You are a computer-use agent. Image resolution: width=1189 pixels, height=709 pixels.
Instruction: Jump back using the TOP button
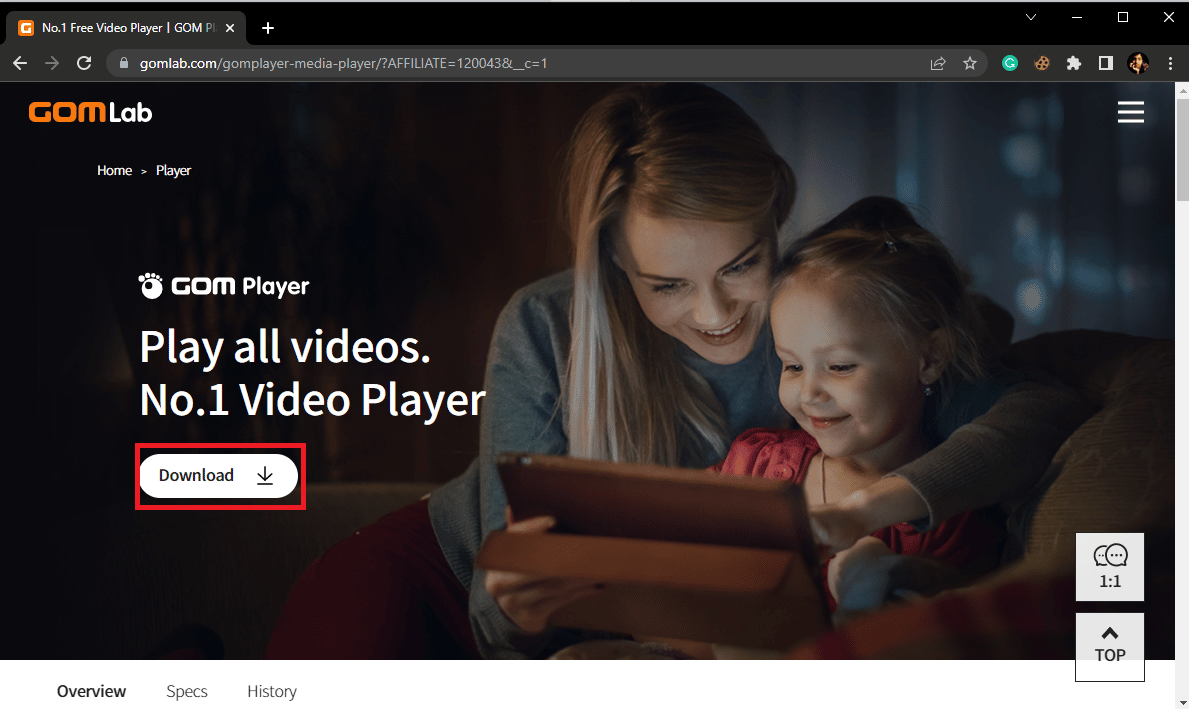(x=1110, y=646)
